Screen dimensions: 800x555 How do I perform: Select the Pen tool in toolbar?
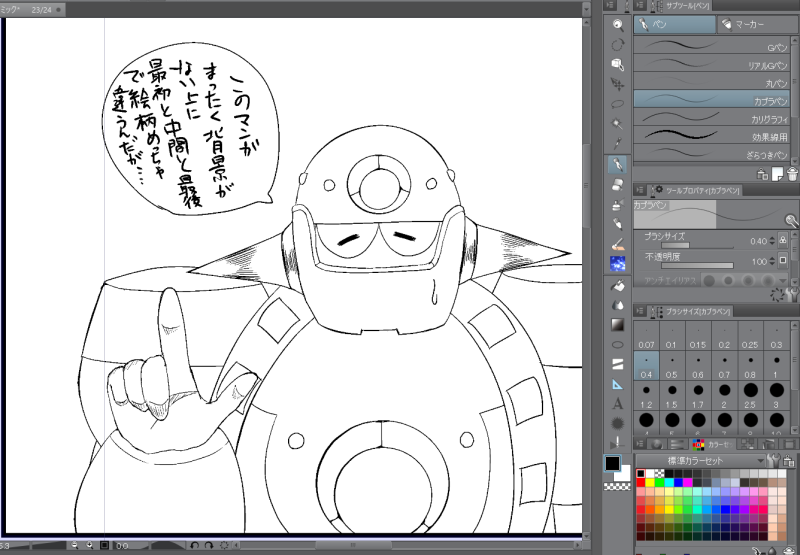[x=618, y=164]
